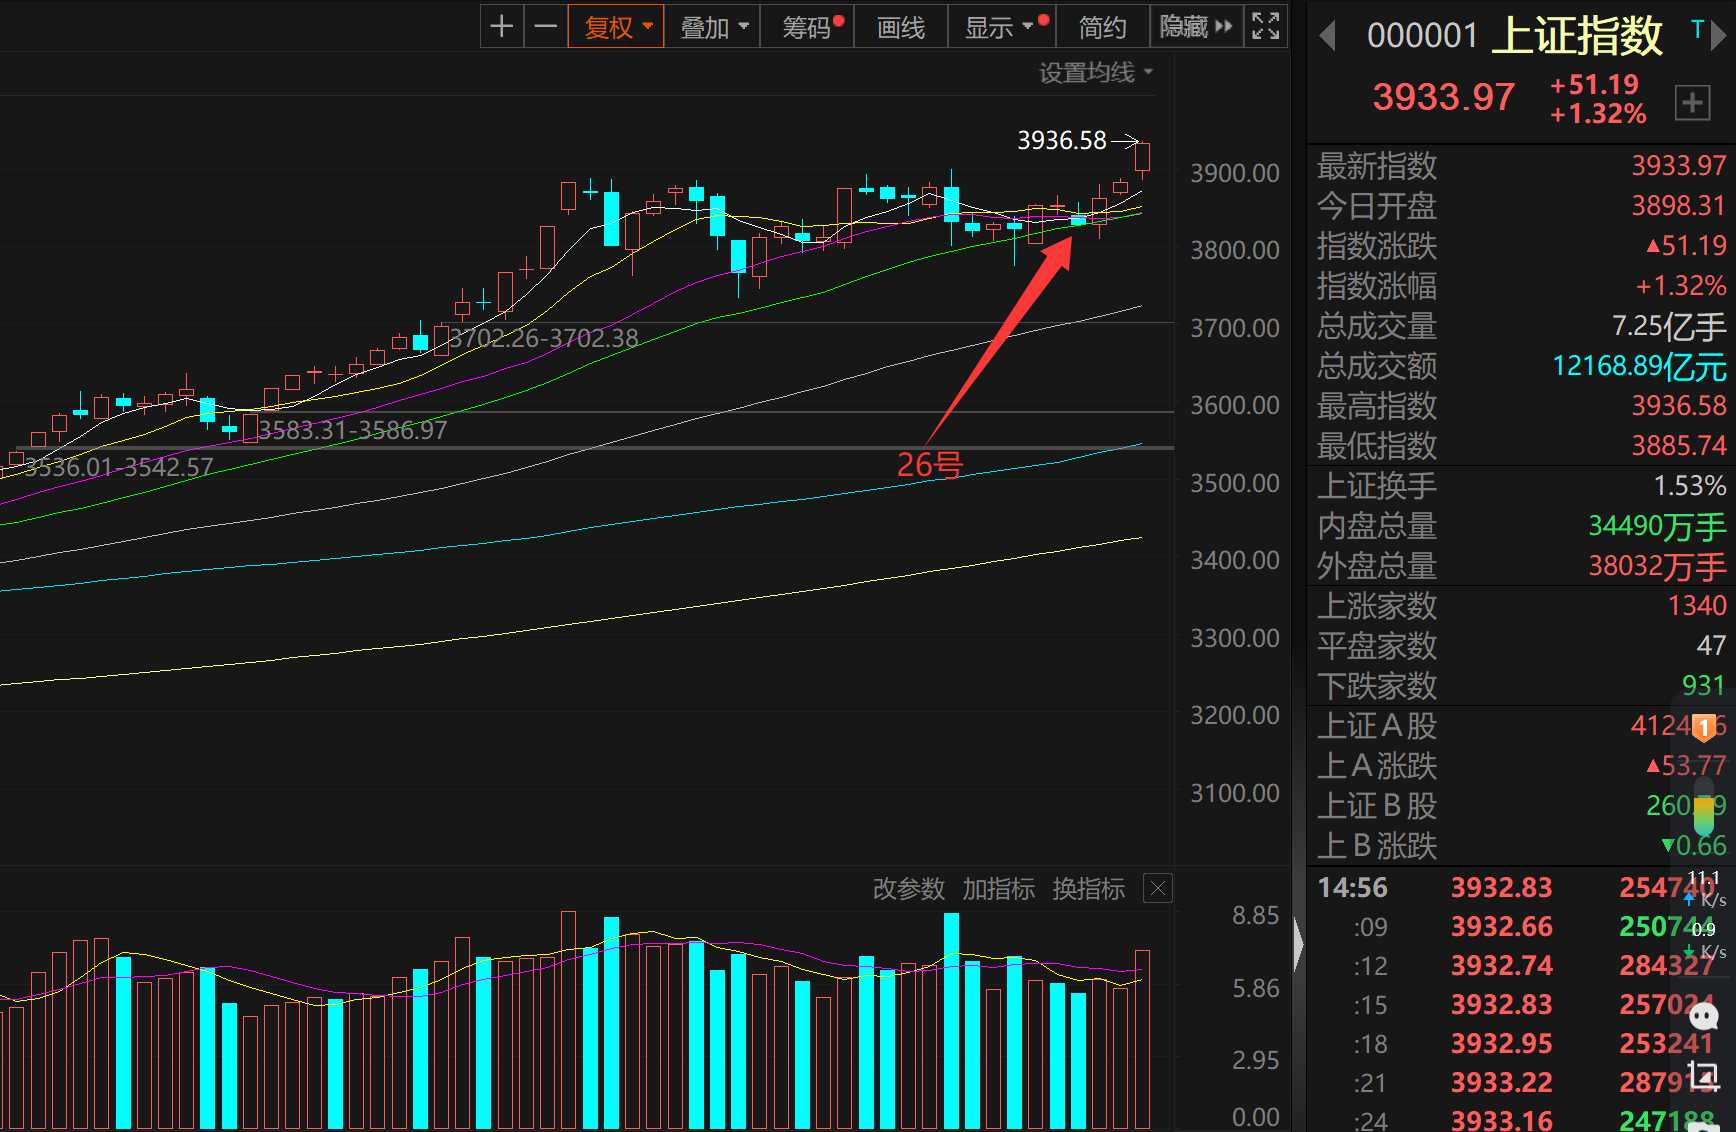Open 设置均线 moving average settings
Viewport: 1736px width, 1132px height.
pos(1095,72)
